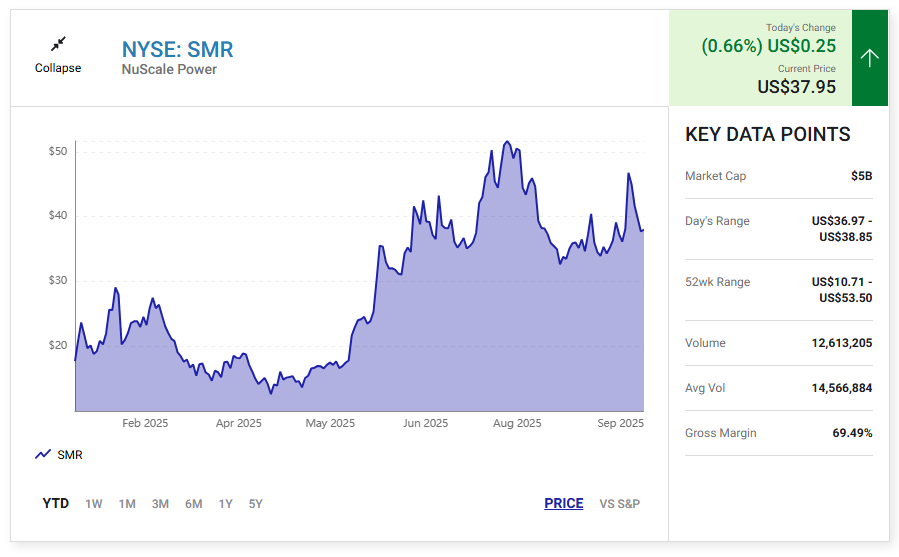899x557 pixels.
Task: Click the Collapse label
Action: [x=58, y=68]
